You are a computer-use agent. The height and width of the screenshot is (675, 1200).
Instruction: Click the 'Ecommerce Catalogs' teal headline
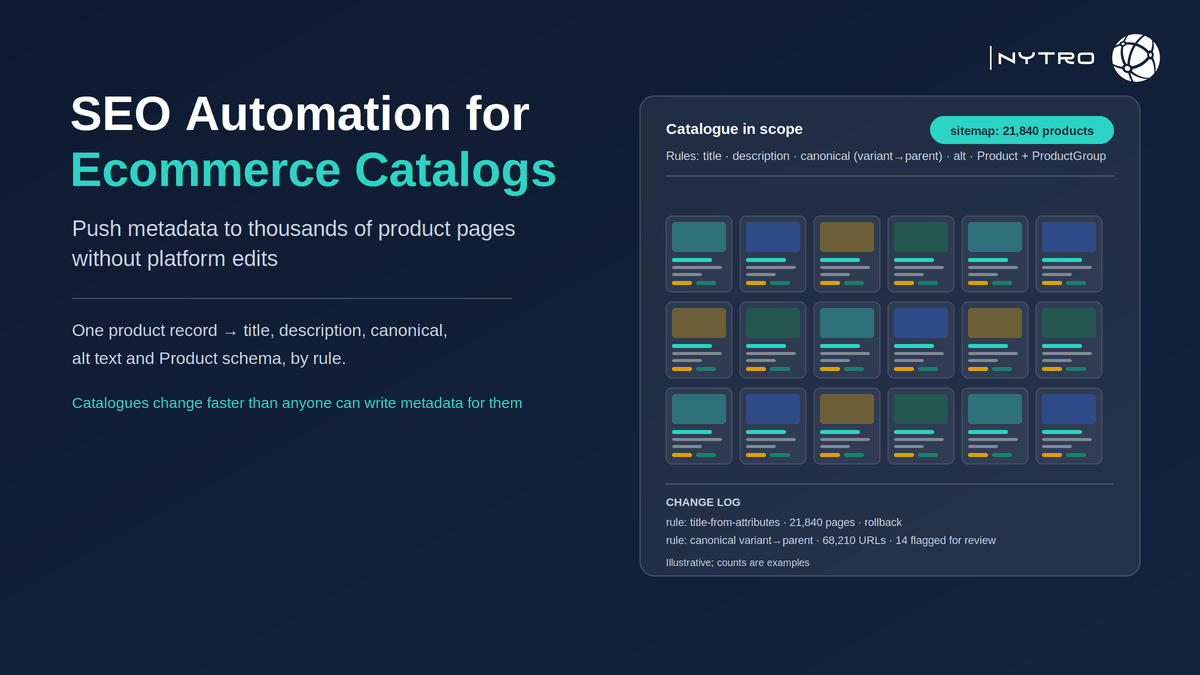(x=313, y=169)
